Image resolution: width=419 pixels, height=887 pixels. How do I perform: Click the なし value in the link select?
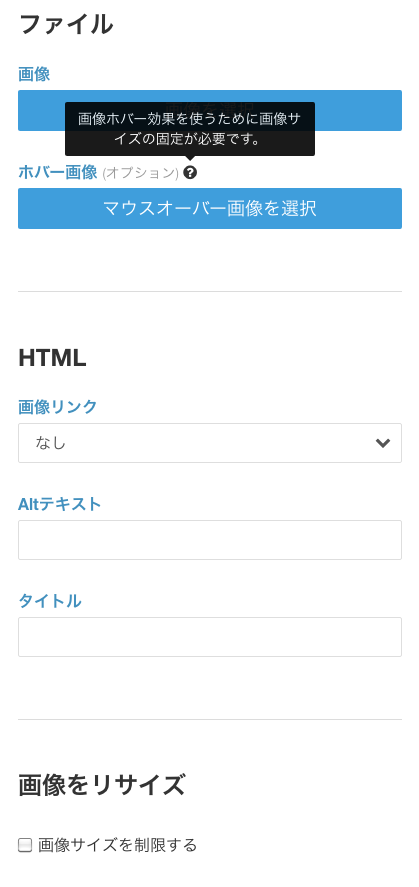pyautogui.click(x=51, y=443)
